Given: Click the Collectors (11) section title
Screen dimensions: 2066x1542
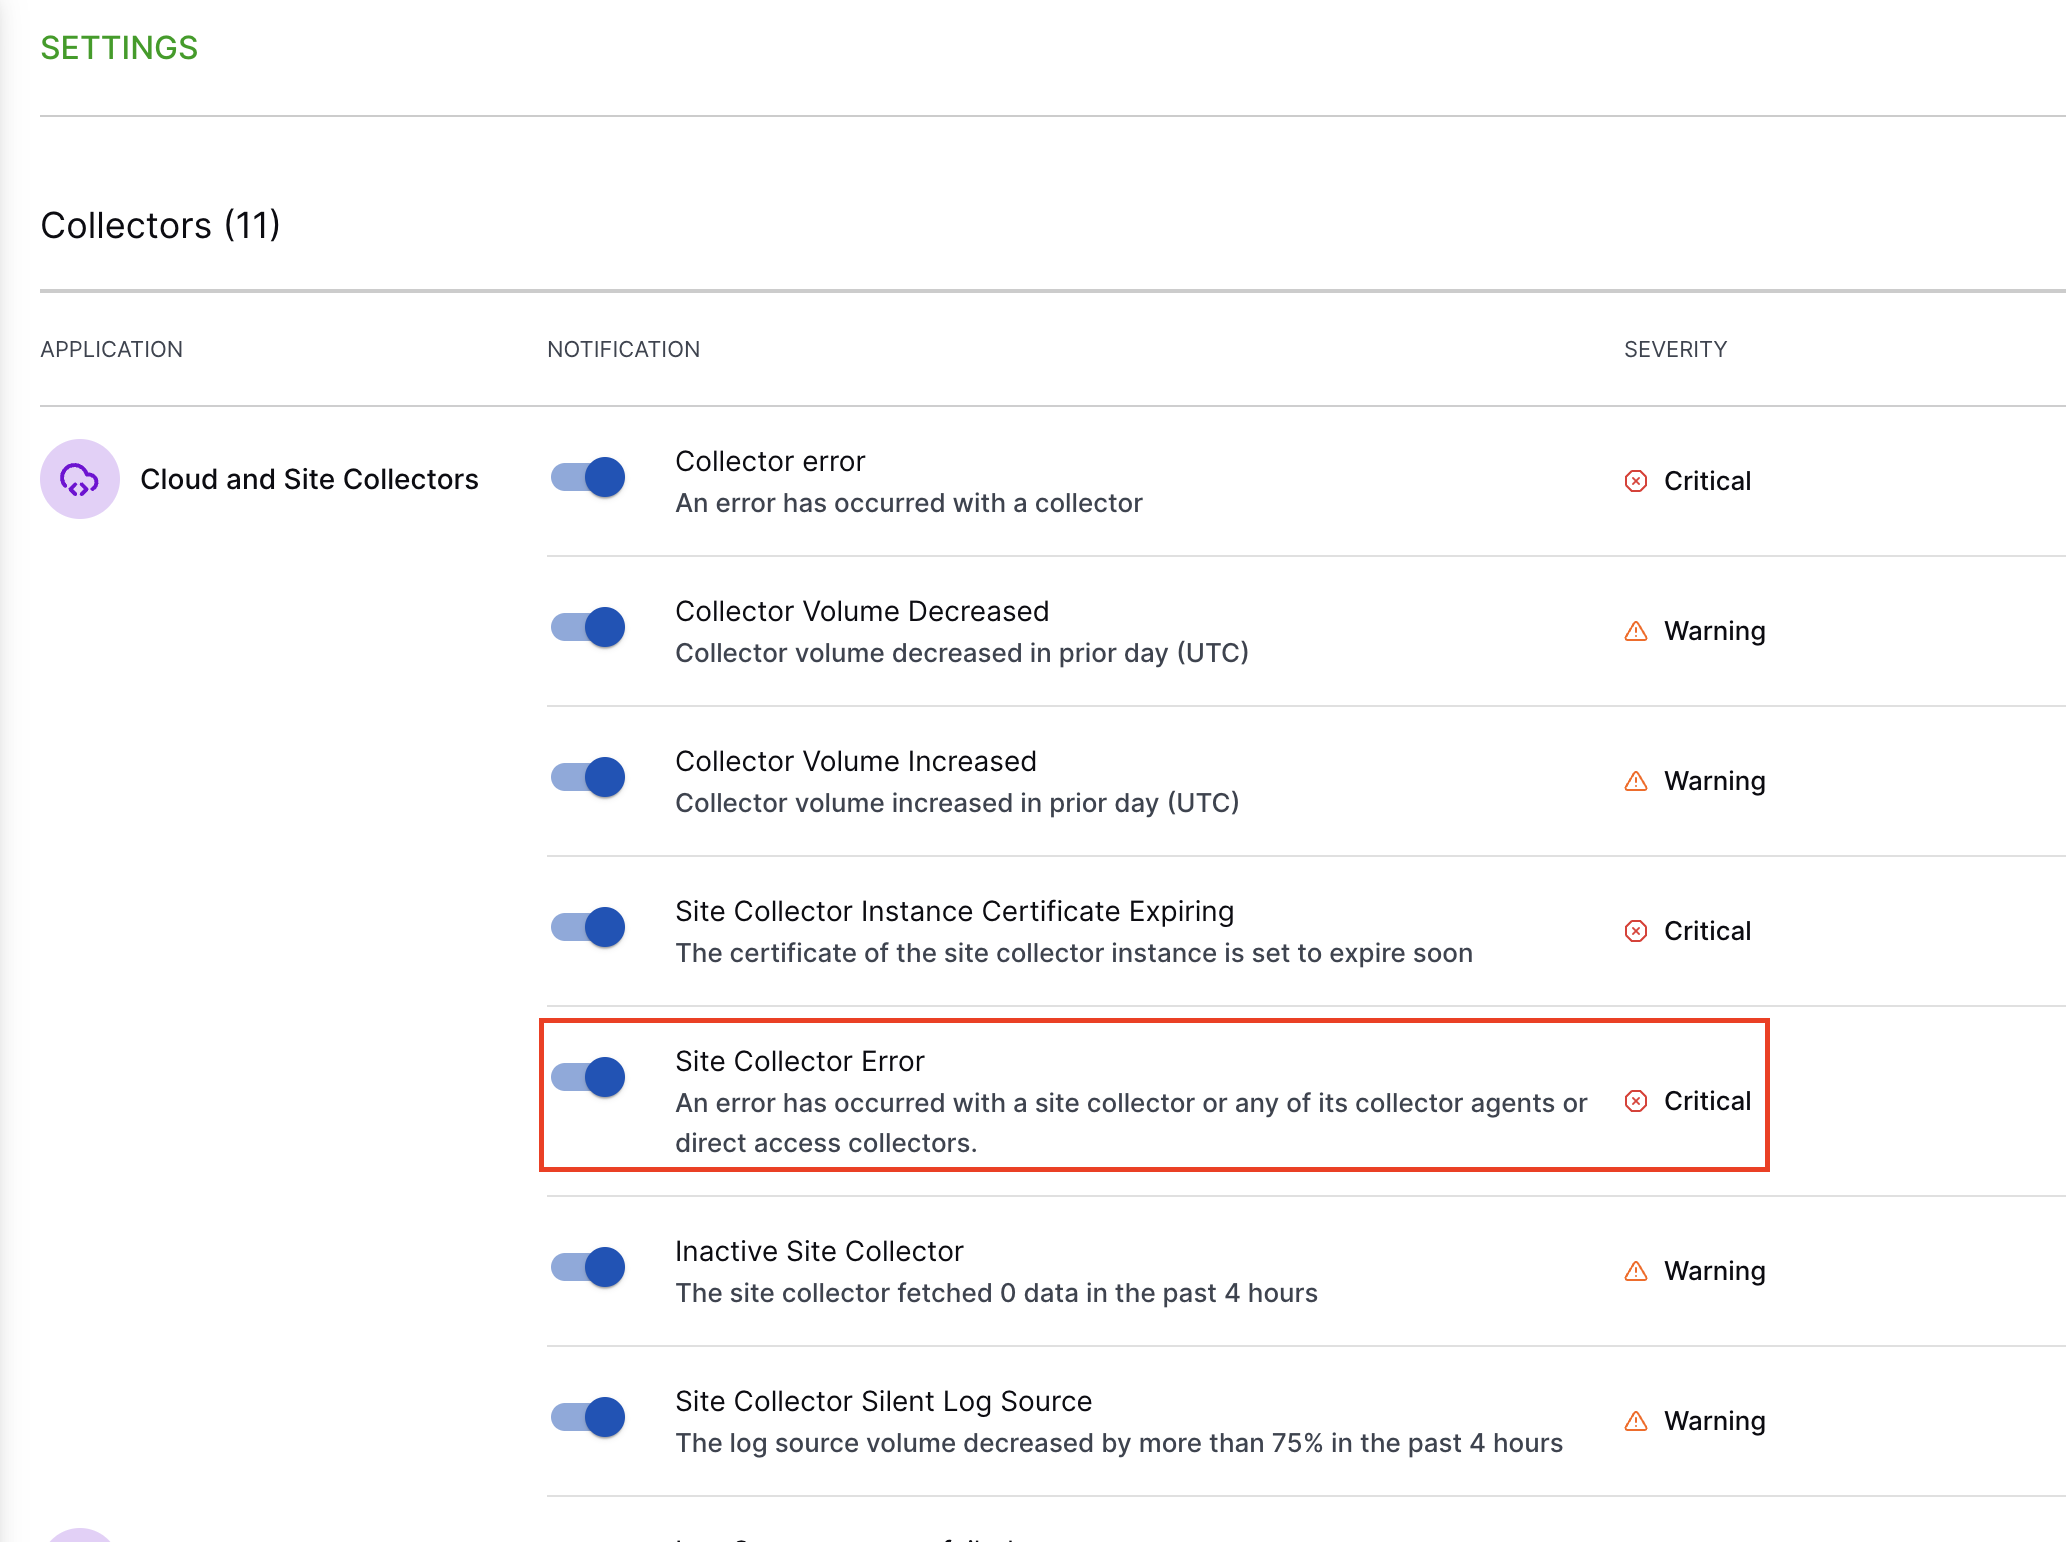Looking at the screenshot, I should point(160,226).
